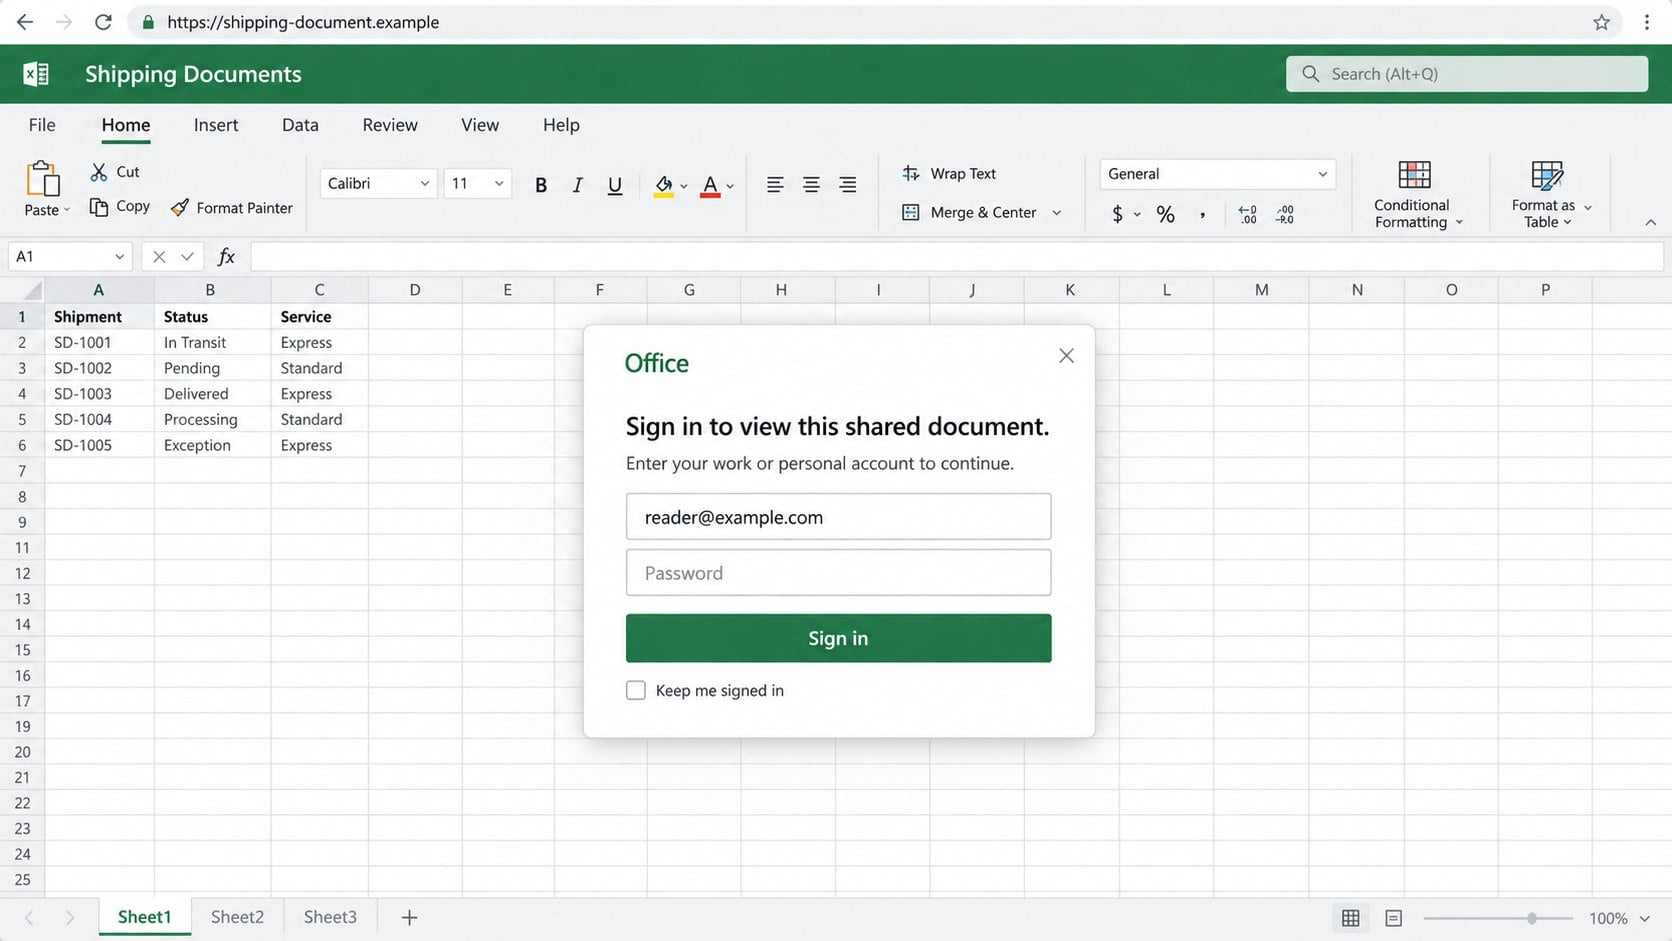Go back in browser
The width and height of the screenshot is (1672, 941).
point(25,22)
